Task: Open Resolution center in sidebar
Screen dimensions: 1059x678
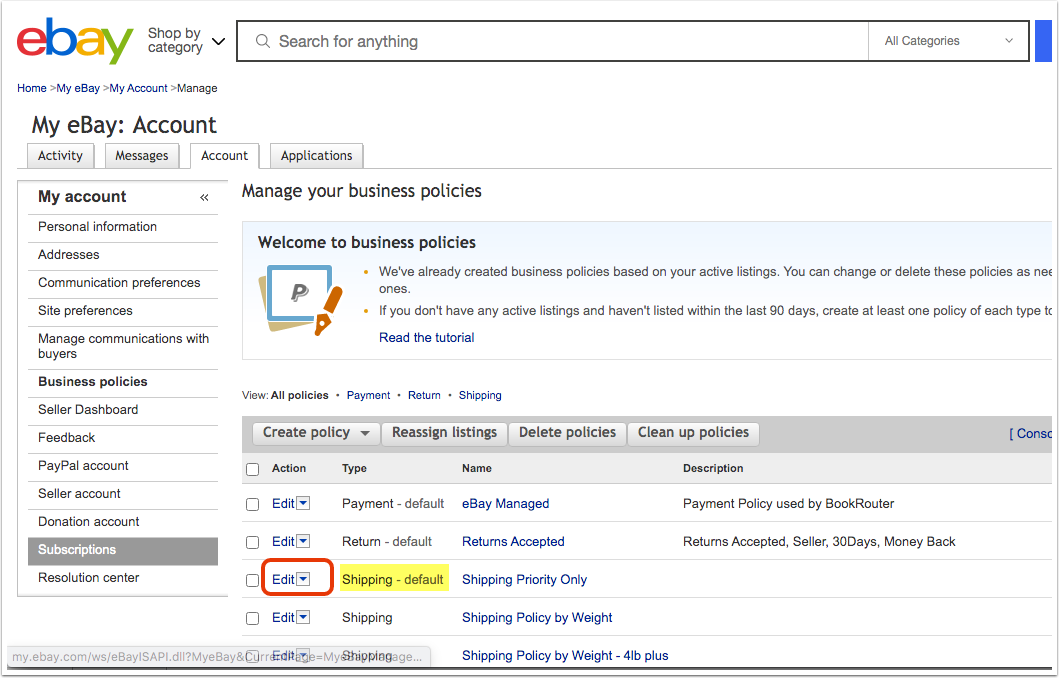Action: point(88,578)
